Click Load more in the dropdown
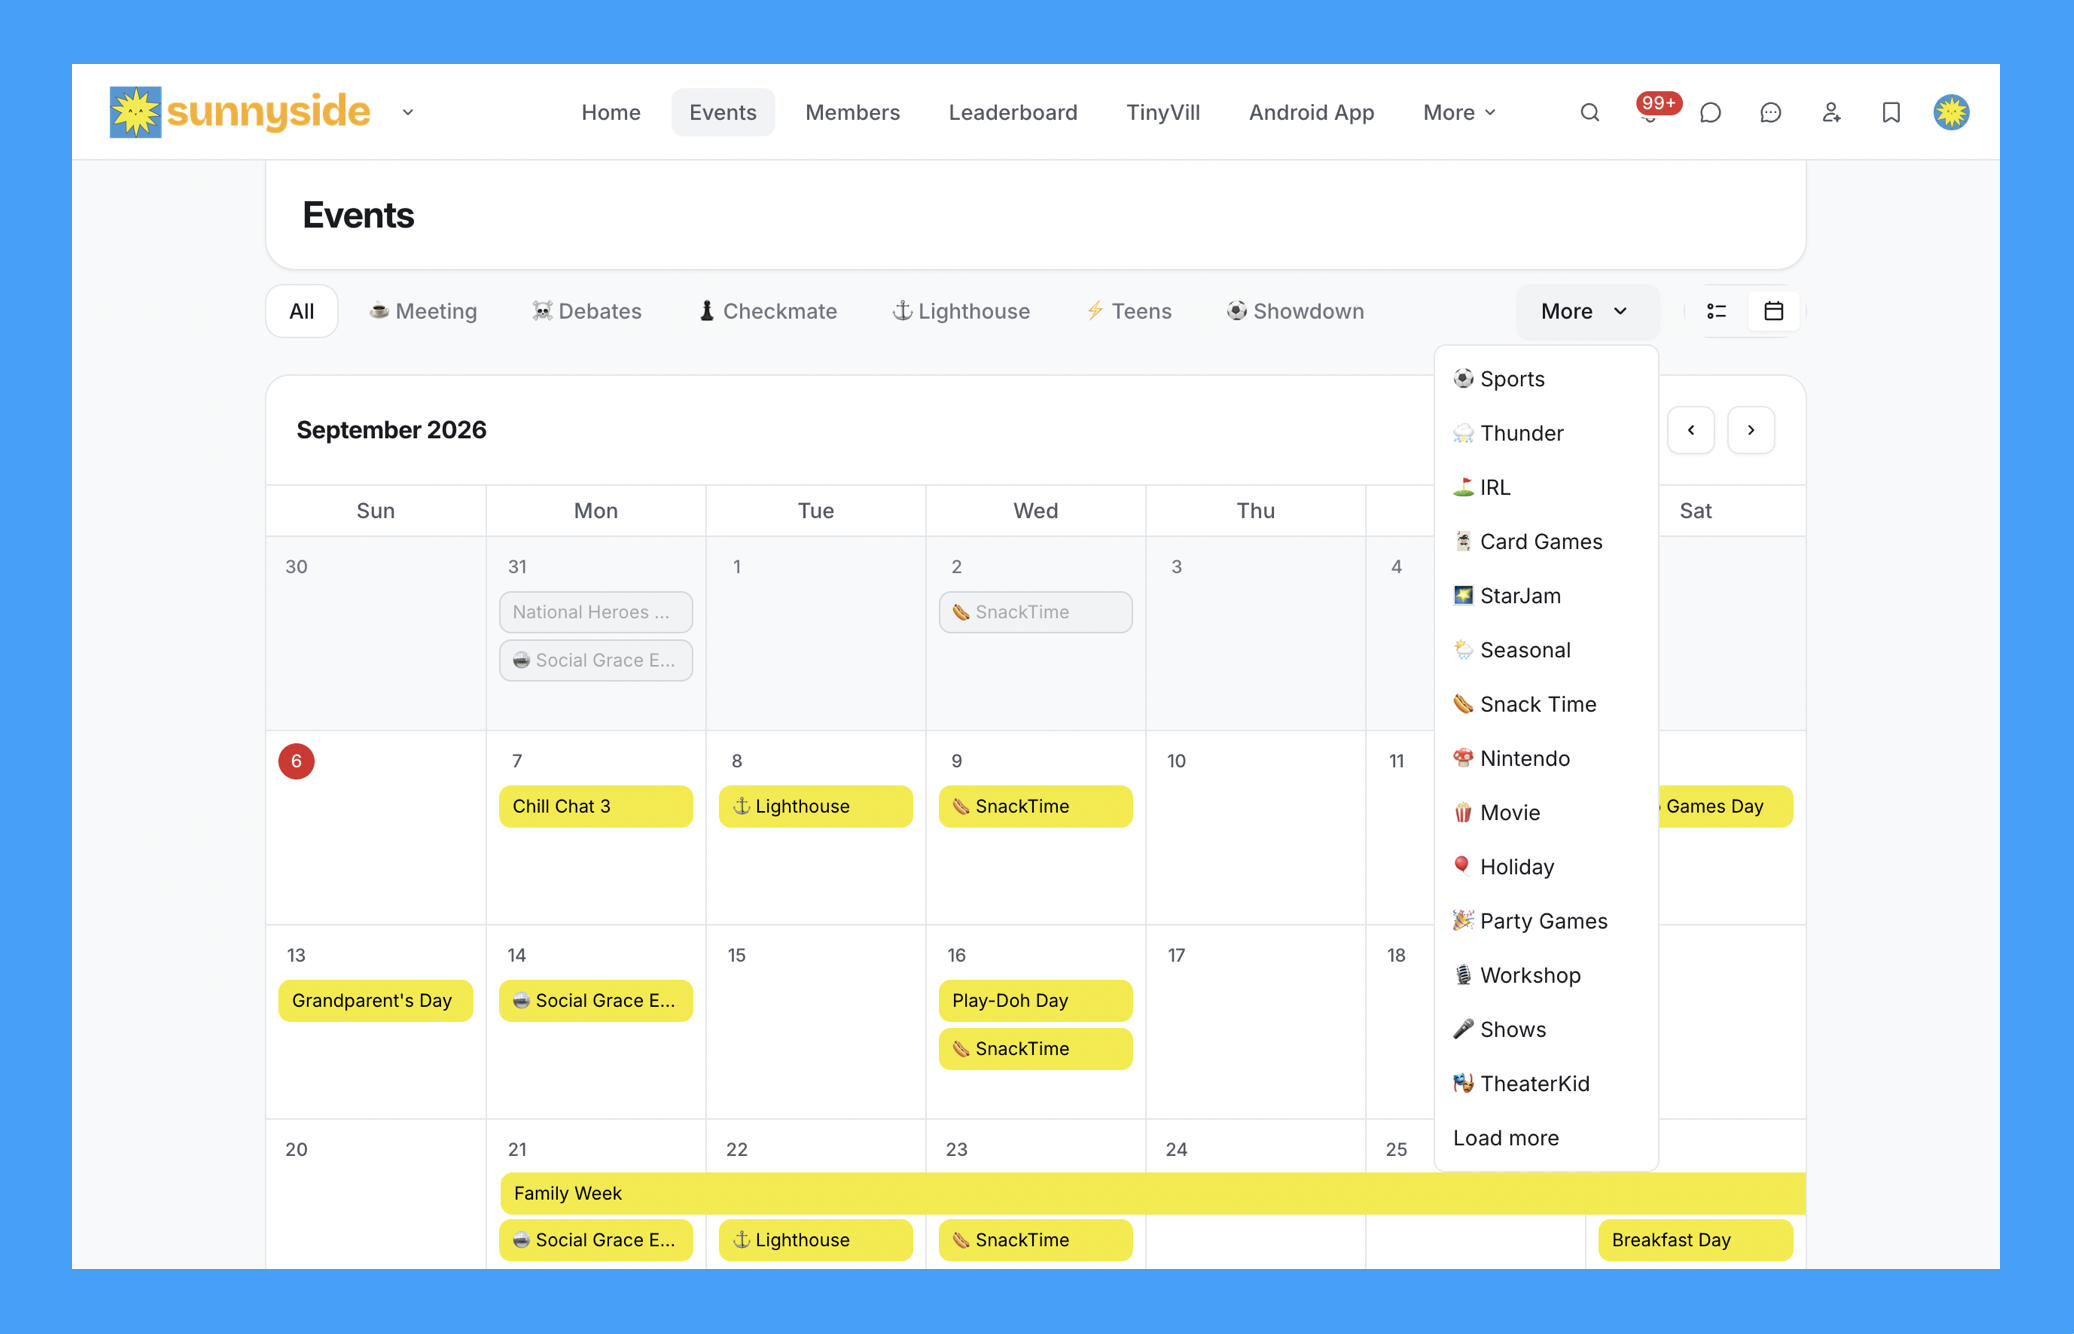Screen dimensions: 2074x1334 pyautogui.click(x=1546, y=1138)
